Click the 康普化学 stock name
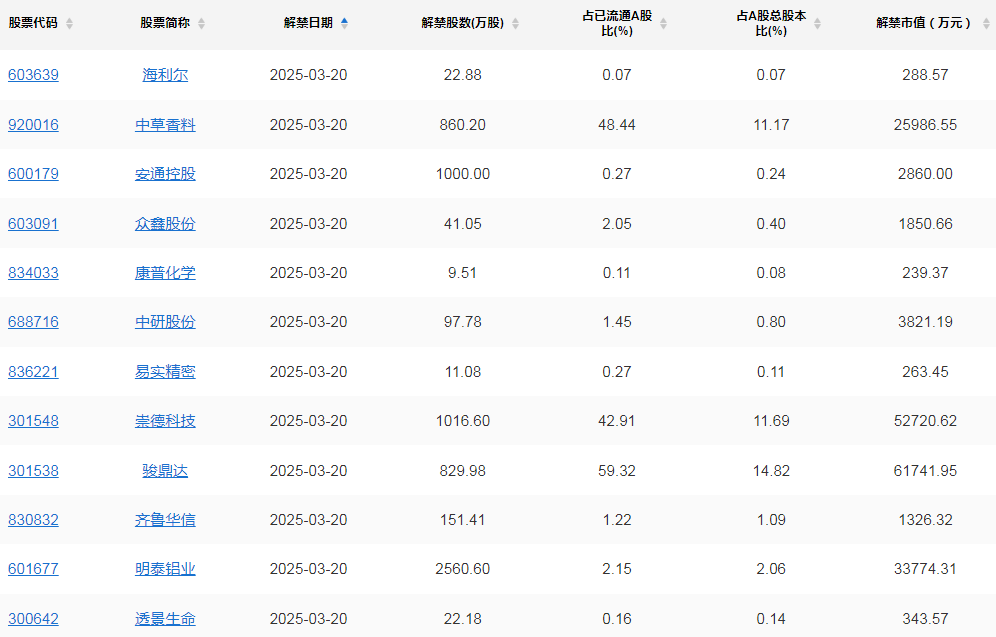The width and height of the screenshot is (996, 637). pos(165,273)
